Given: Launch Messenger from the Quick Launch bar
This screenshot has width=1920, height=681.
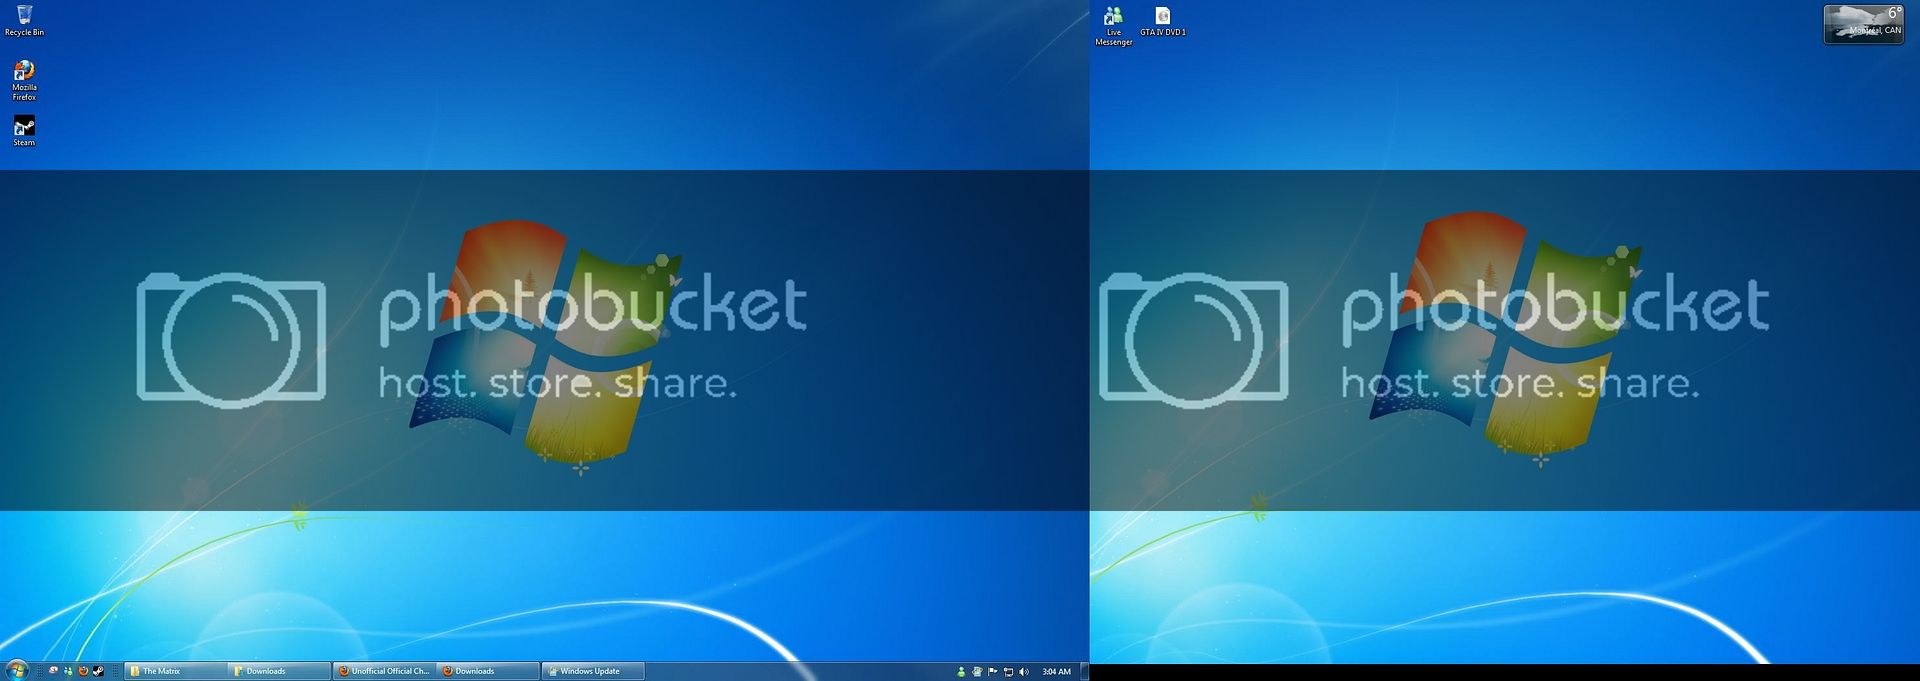Looking at the screenshot, I should pyautogui.click(x=68, y=671).
